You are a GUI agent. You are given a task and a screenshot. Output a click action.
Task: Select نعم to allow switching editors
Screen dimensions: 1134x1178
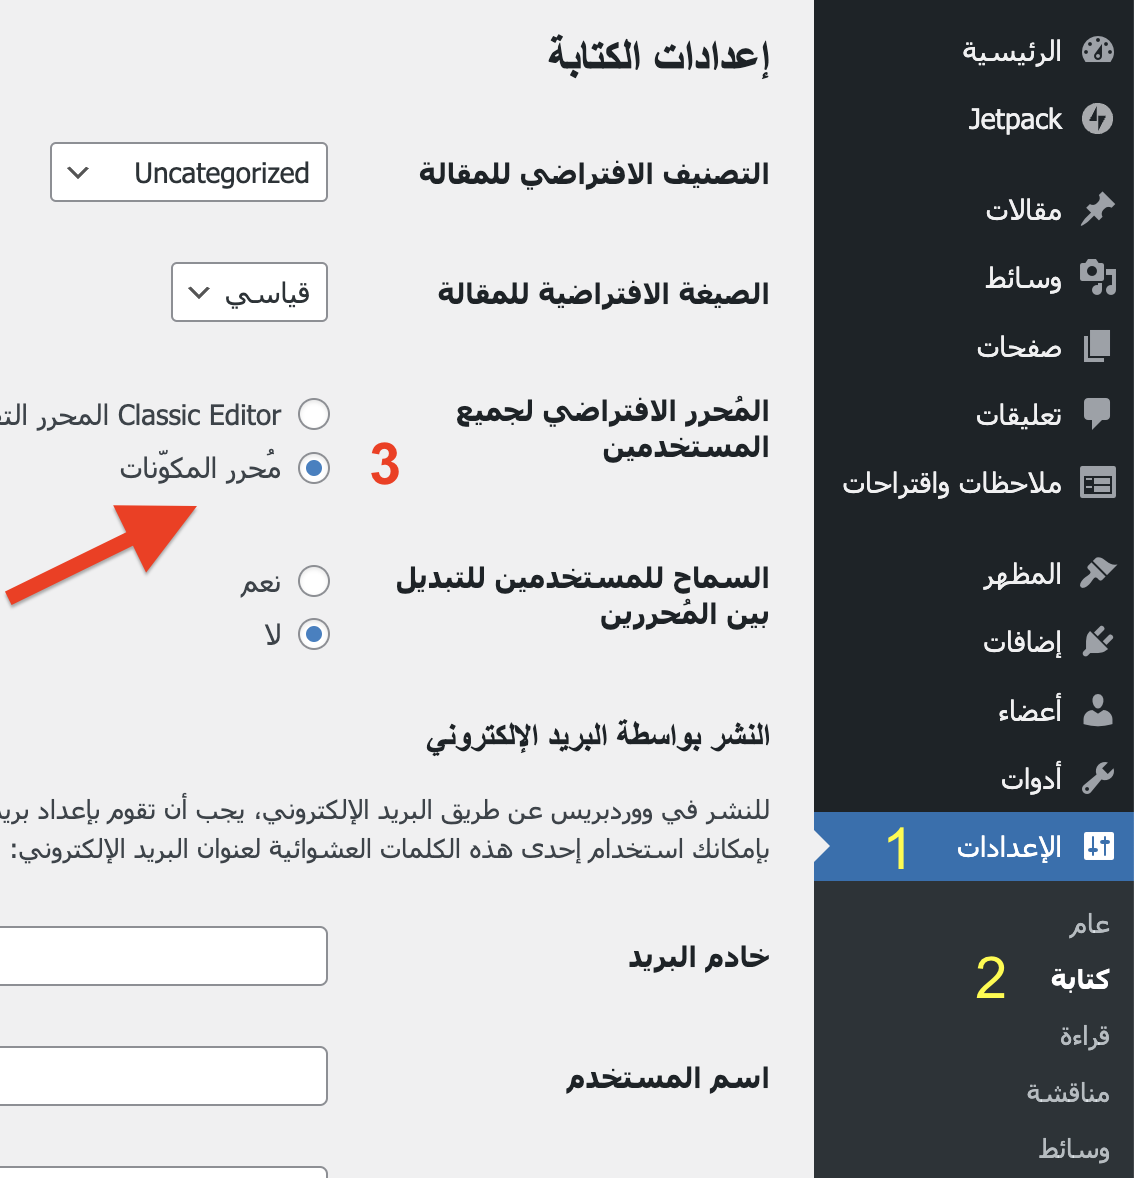click(x=313, y=581)
